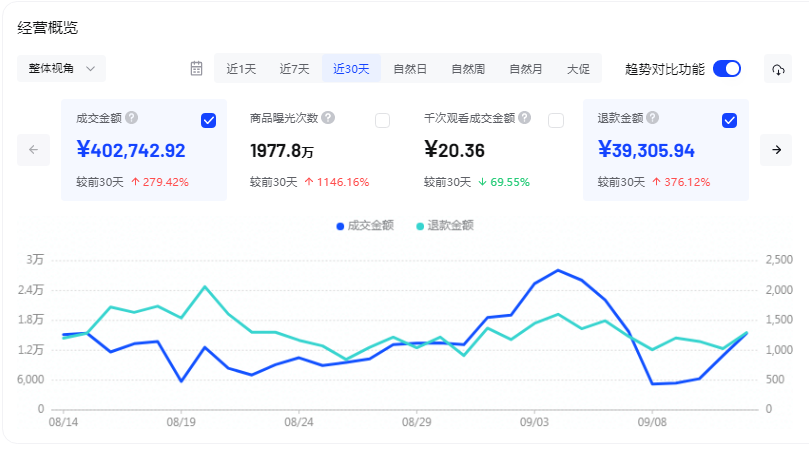The height and width of the screenshot is (451, 809).
Task: Click the 1977.8万 exposure count value
Action: pyautogui.click(x=282, y=151)
